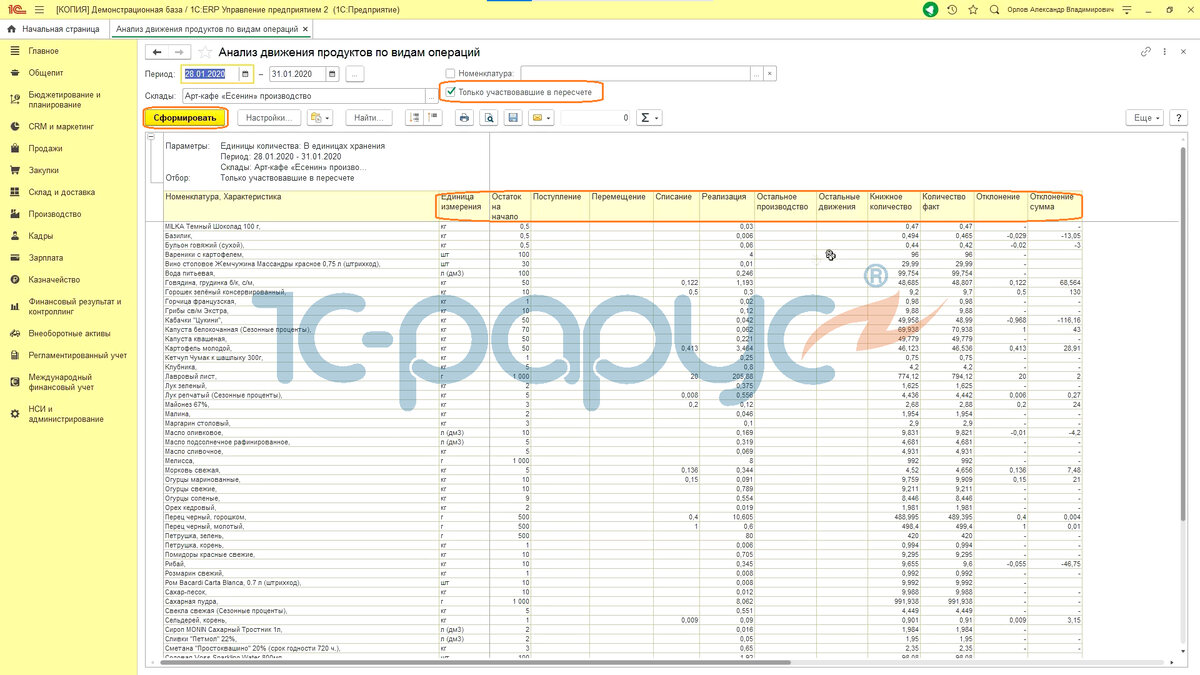Viewport: 1200px width, 675px height.
Task: Open favorites star in title bar
Action: coord(973,9)
